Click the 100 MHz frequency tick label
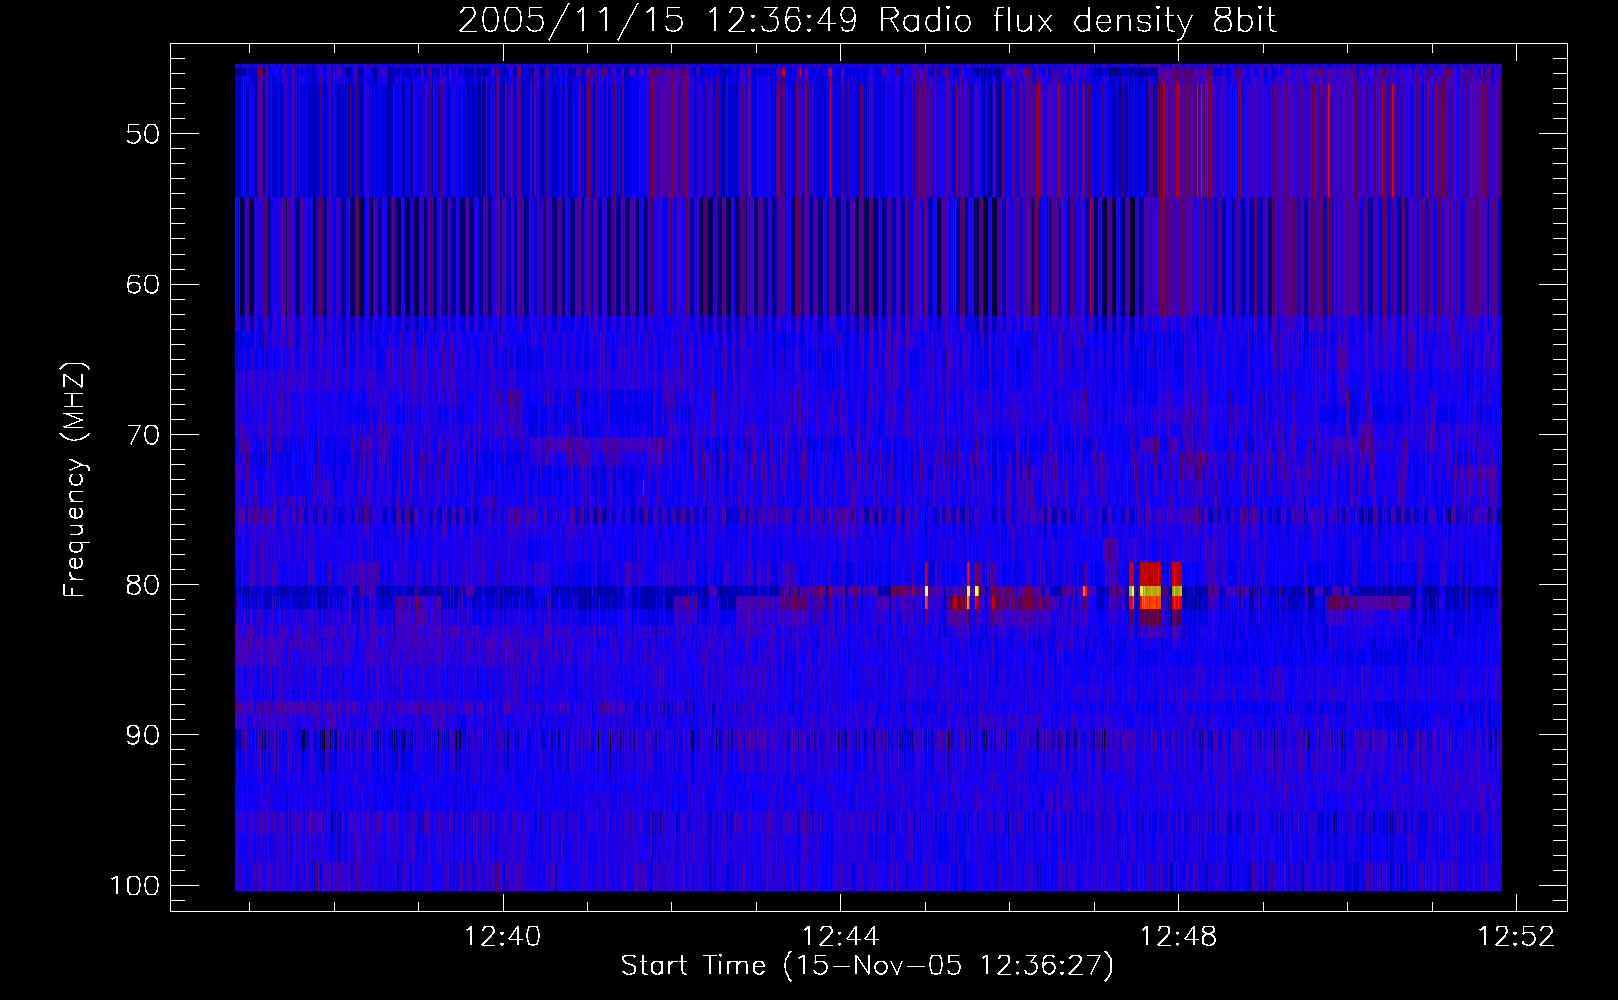Viewport: 1618px width, 1000px height. [x=135, y=886]
